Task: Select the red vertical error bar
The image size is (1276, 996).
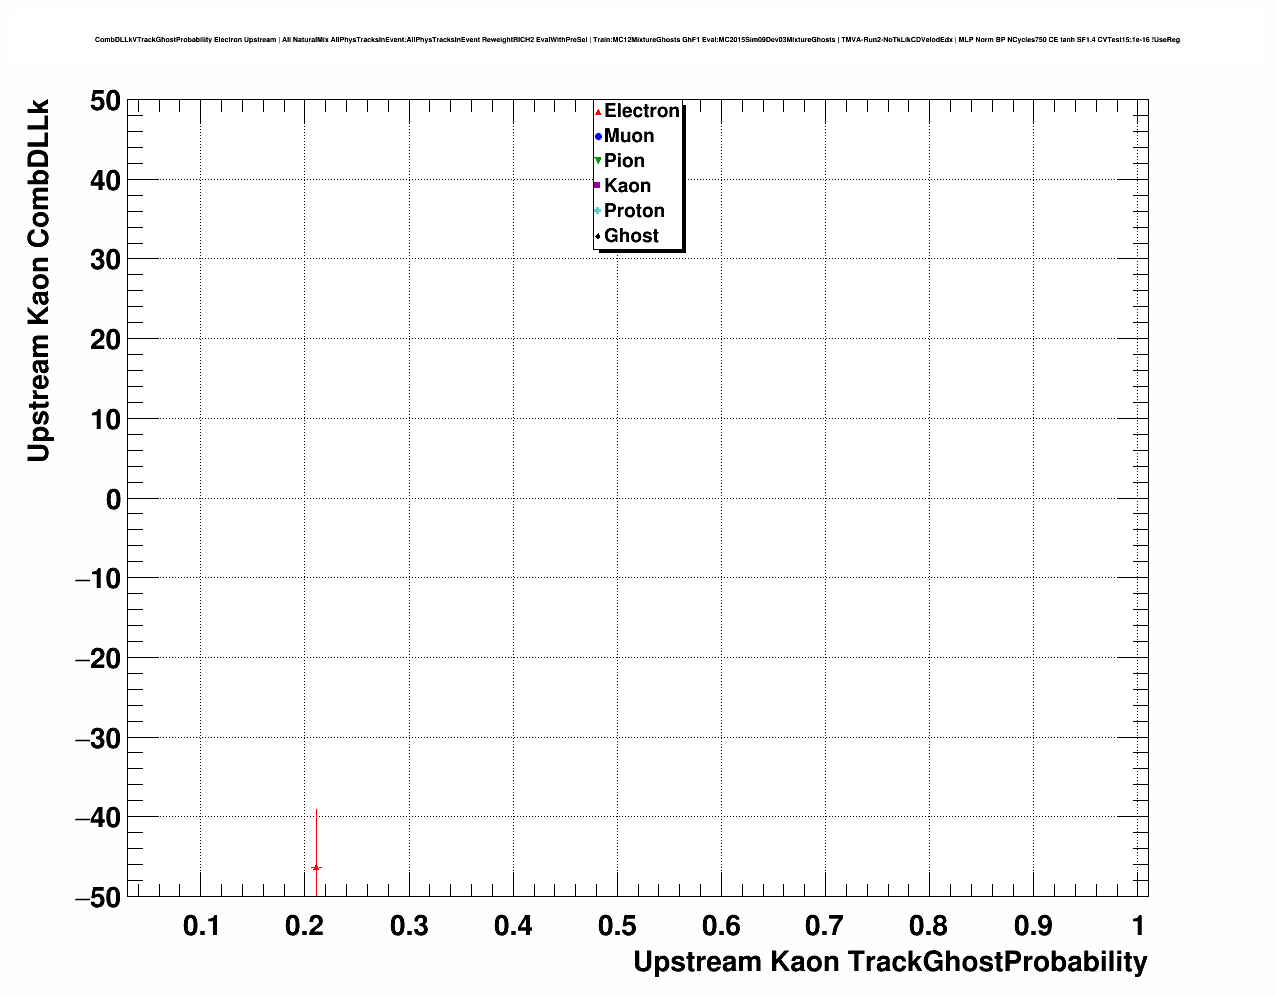Action: pyautogui.click(x=316, y=835)
